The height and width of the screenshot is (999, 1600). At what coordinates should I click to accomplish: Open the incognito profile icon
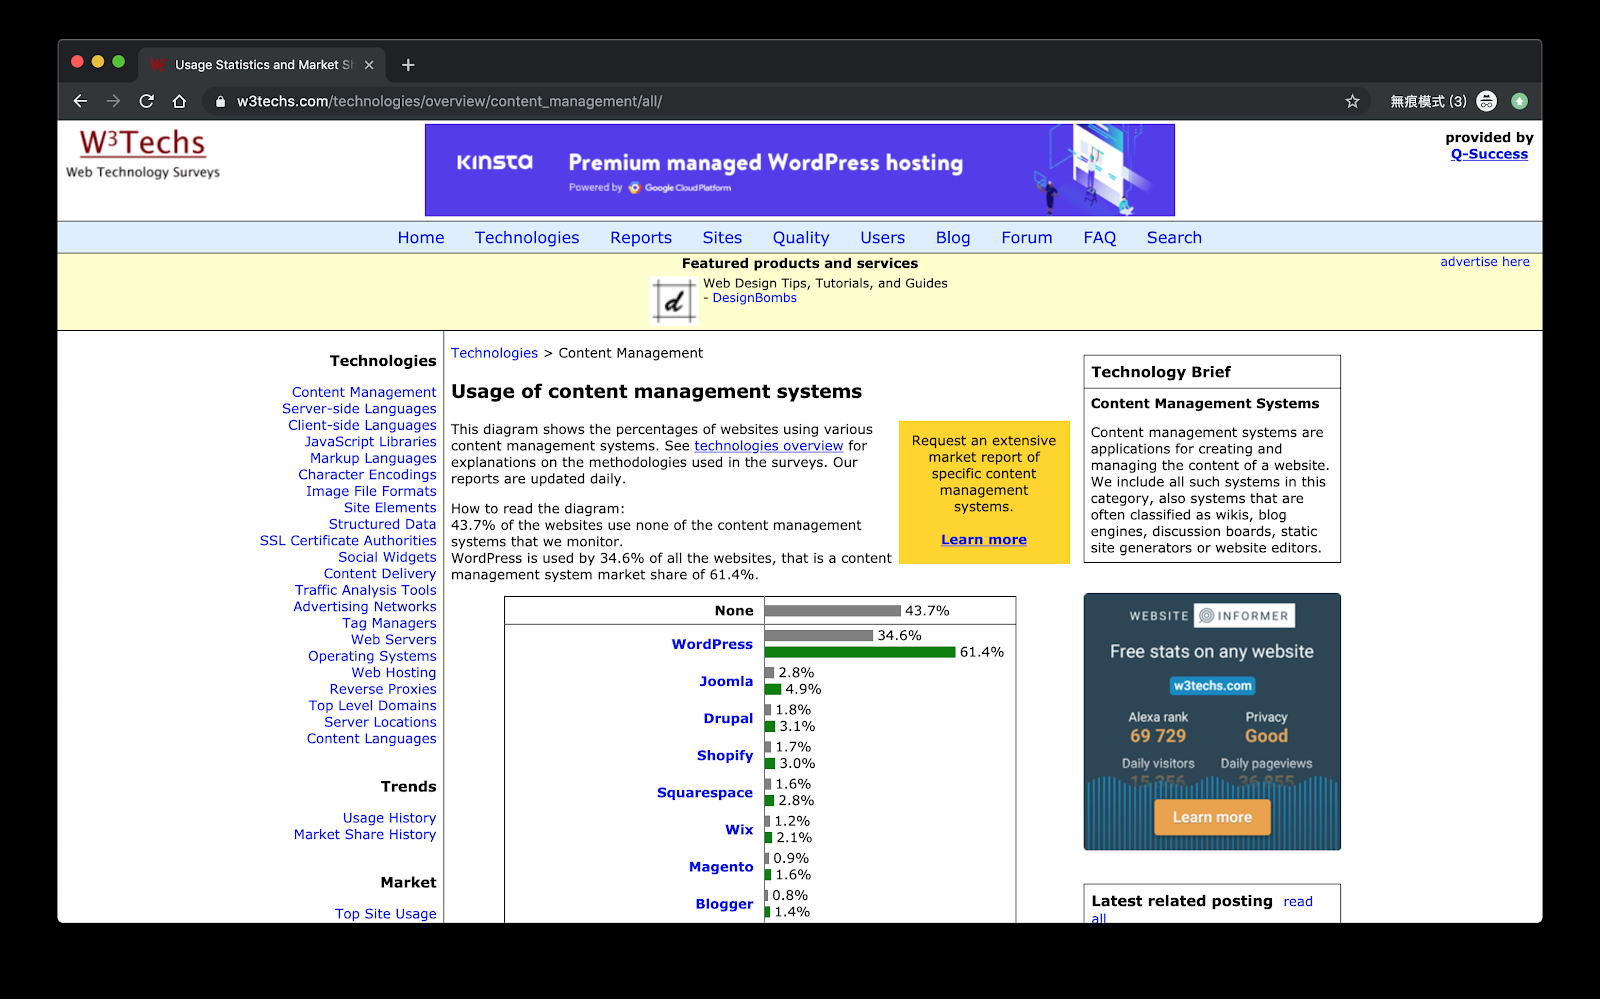(x=1487, y=101)
